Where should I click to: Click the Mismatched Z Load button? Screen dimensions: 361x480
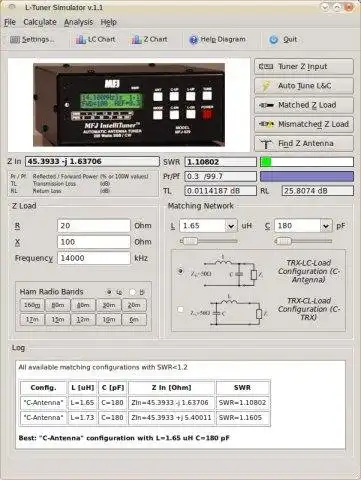304,124
